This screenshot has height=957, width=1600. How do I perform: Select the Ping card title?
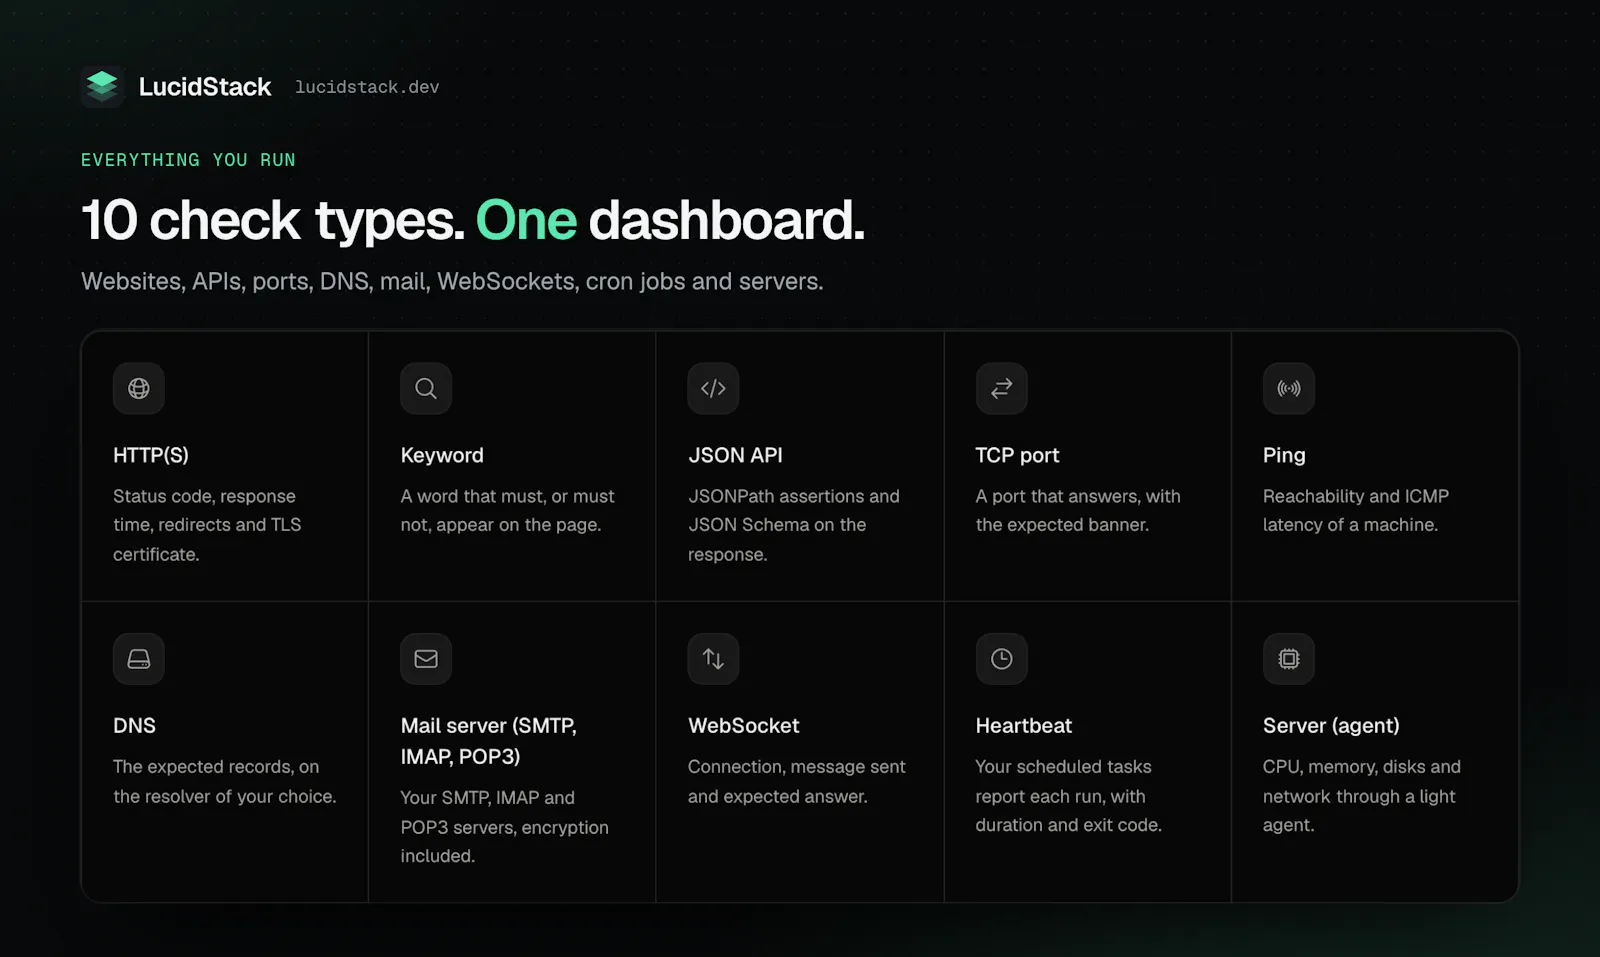click(x=1284, y=455)
